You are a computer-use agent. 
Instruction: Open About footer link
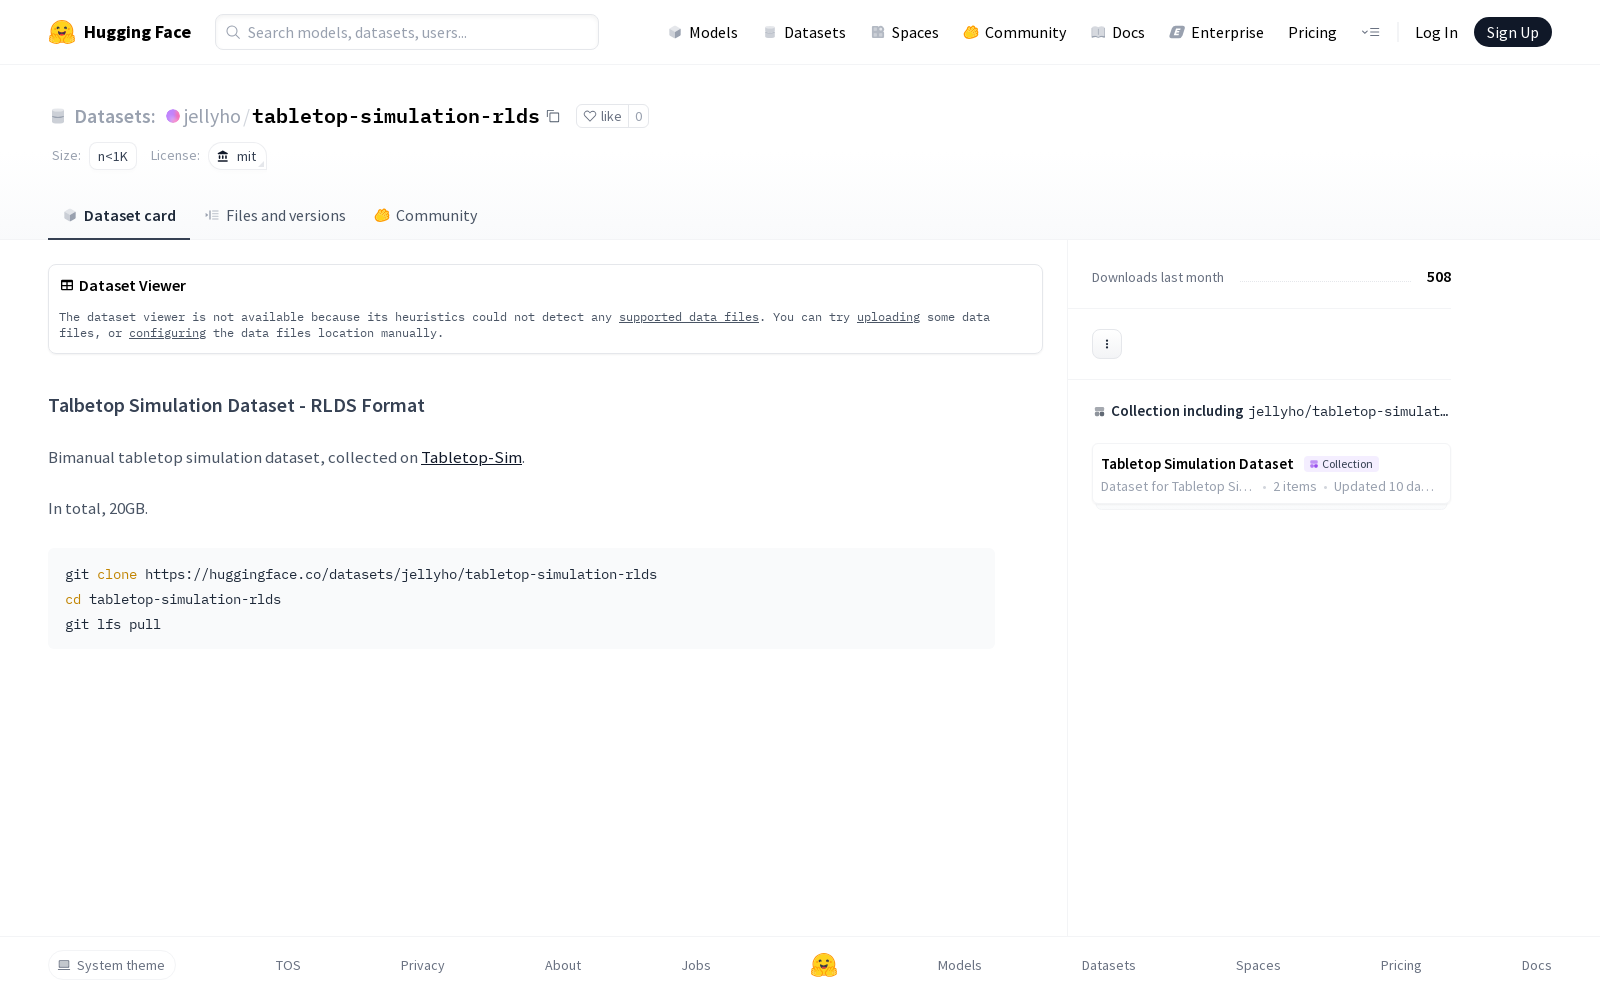tap(563, 965)
